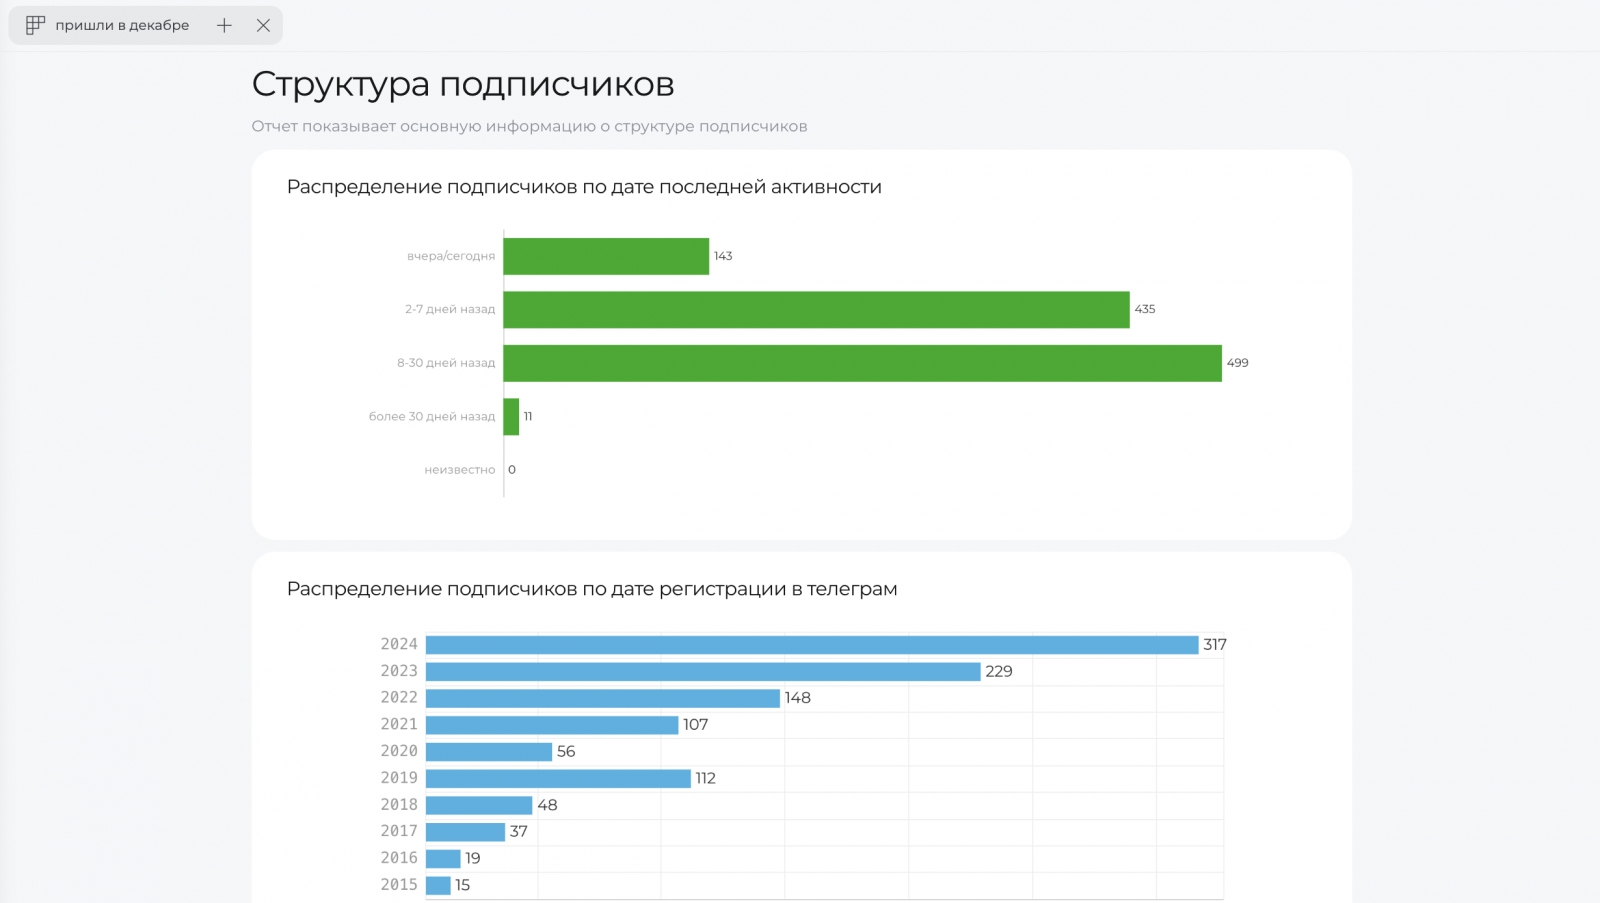
Task: Click the green bar for "2-7 дней назад"
Action: (816, 310)
